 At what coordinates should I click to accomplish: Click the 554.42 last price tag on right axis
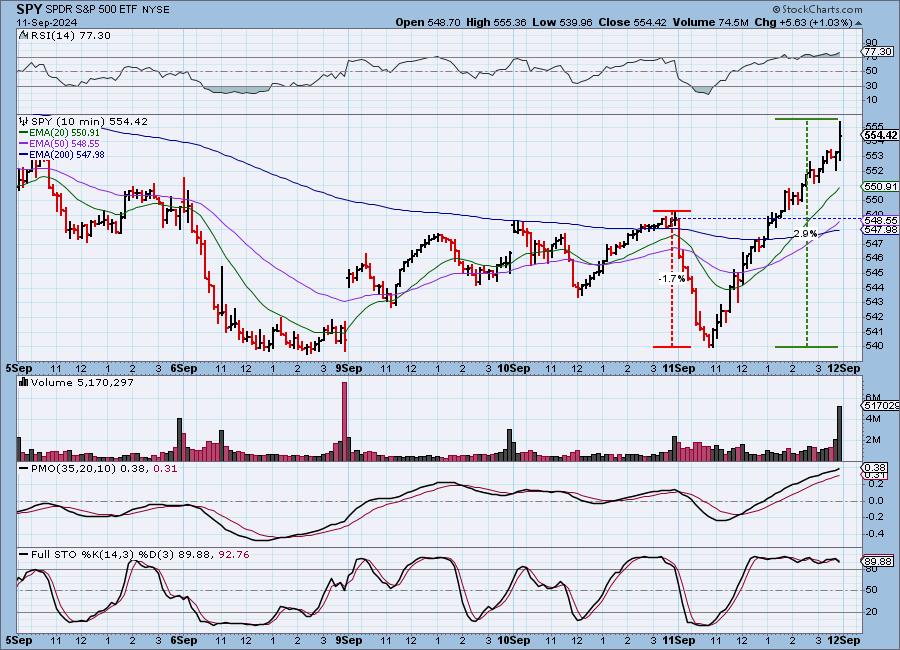point(880,135)
